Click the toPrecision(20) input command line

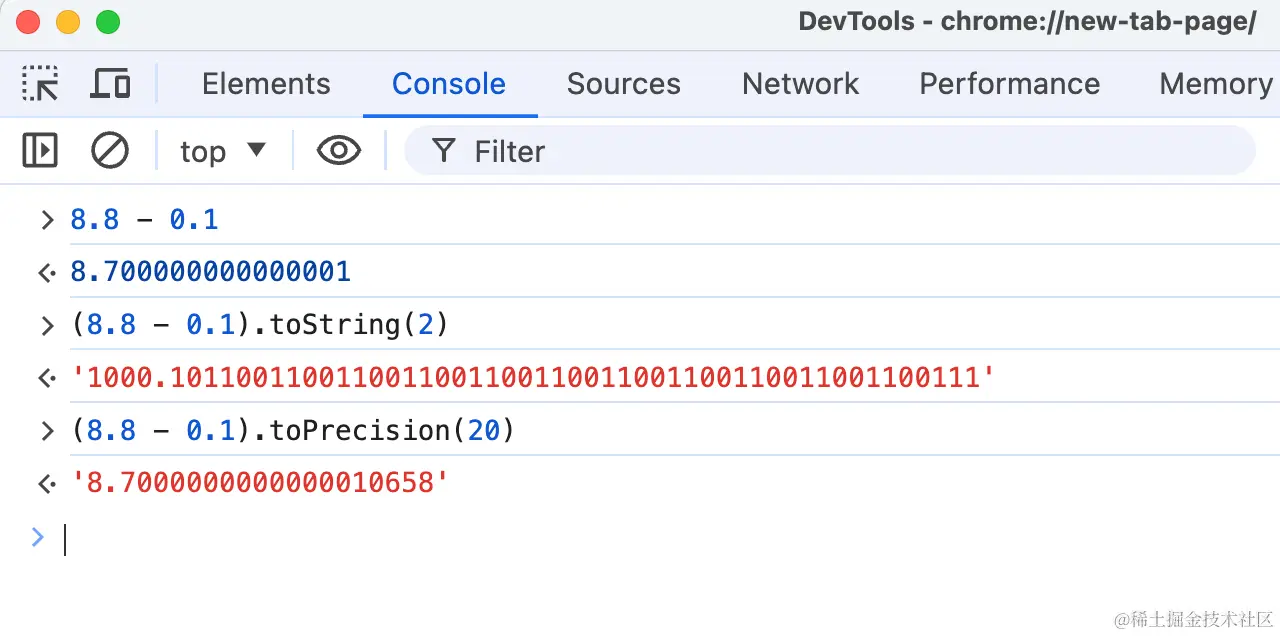point(292,431)
